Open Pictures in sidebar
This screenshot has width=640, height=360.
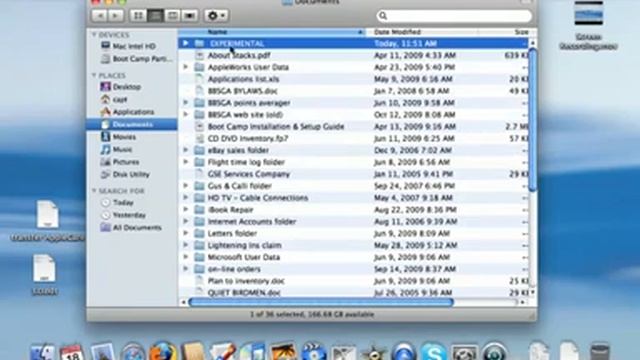[120, 162]
